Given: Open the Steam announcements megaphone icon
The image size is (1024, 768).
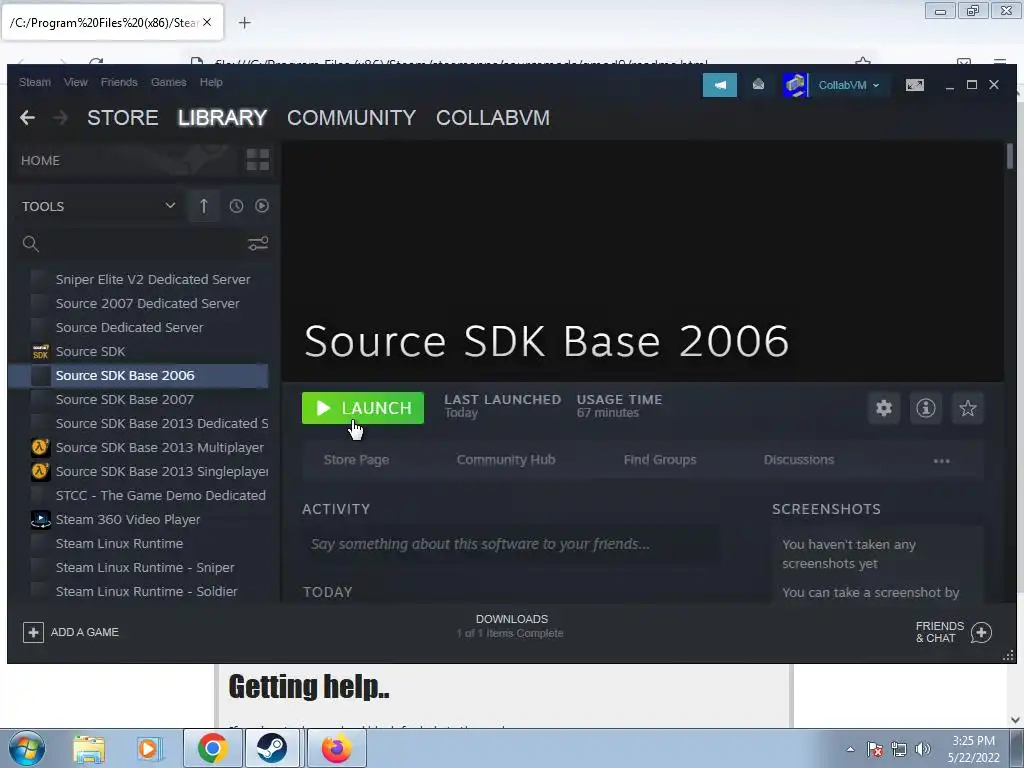Looking at the screenshot, I should click(720, 85).
